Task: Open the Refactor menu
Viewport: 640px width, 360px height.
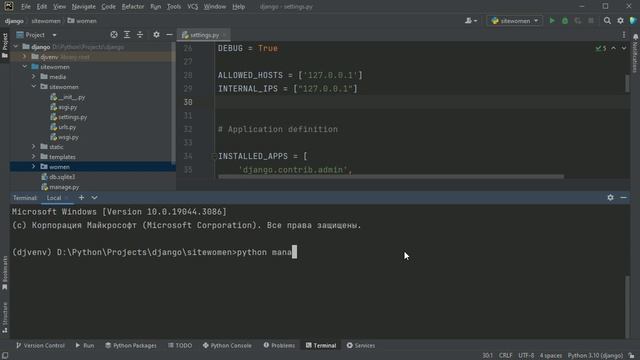Action: tap(133, 7)
